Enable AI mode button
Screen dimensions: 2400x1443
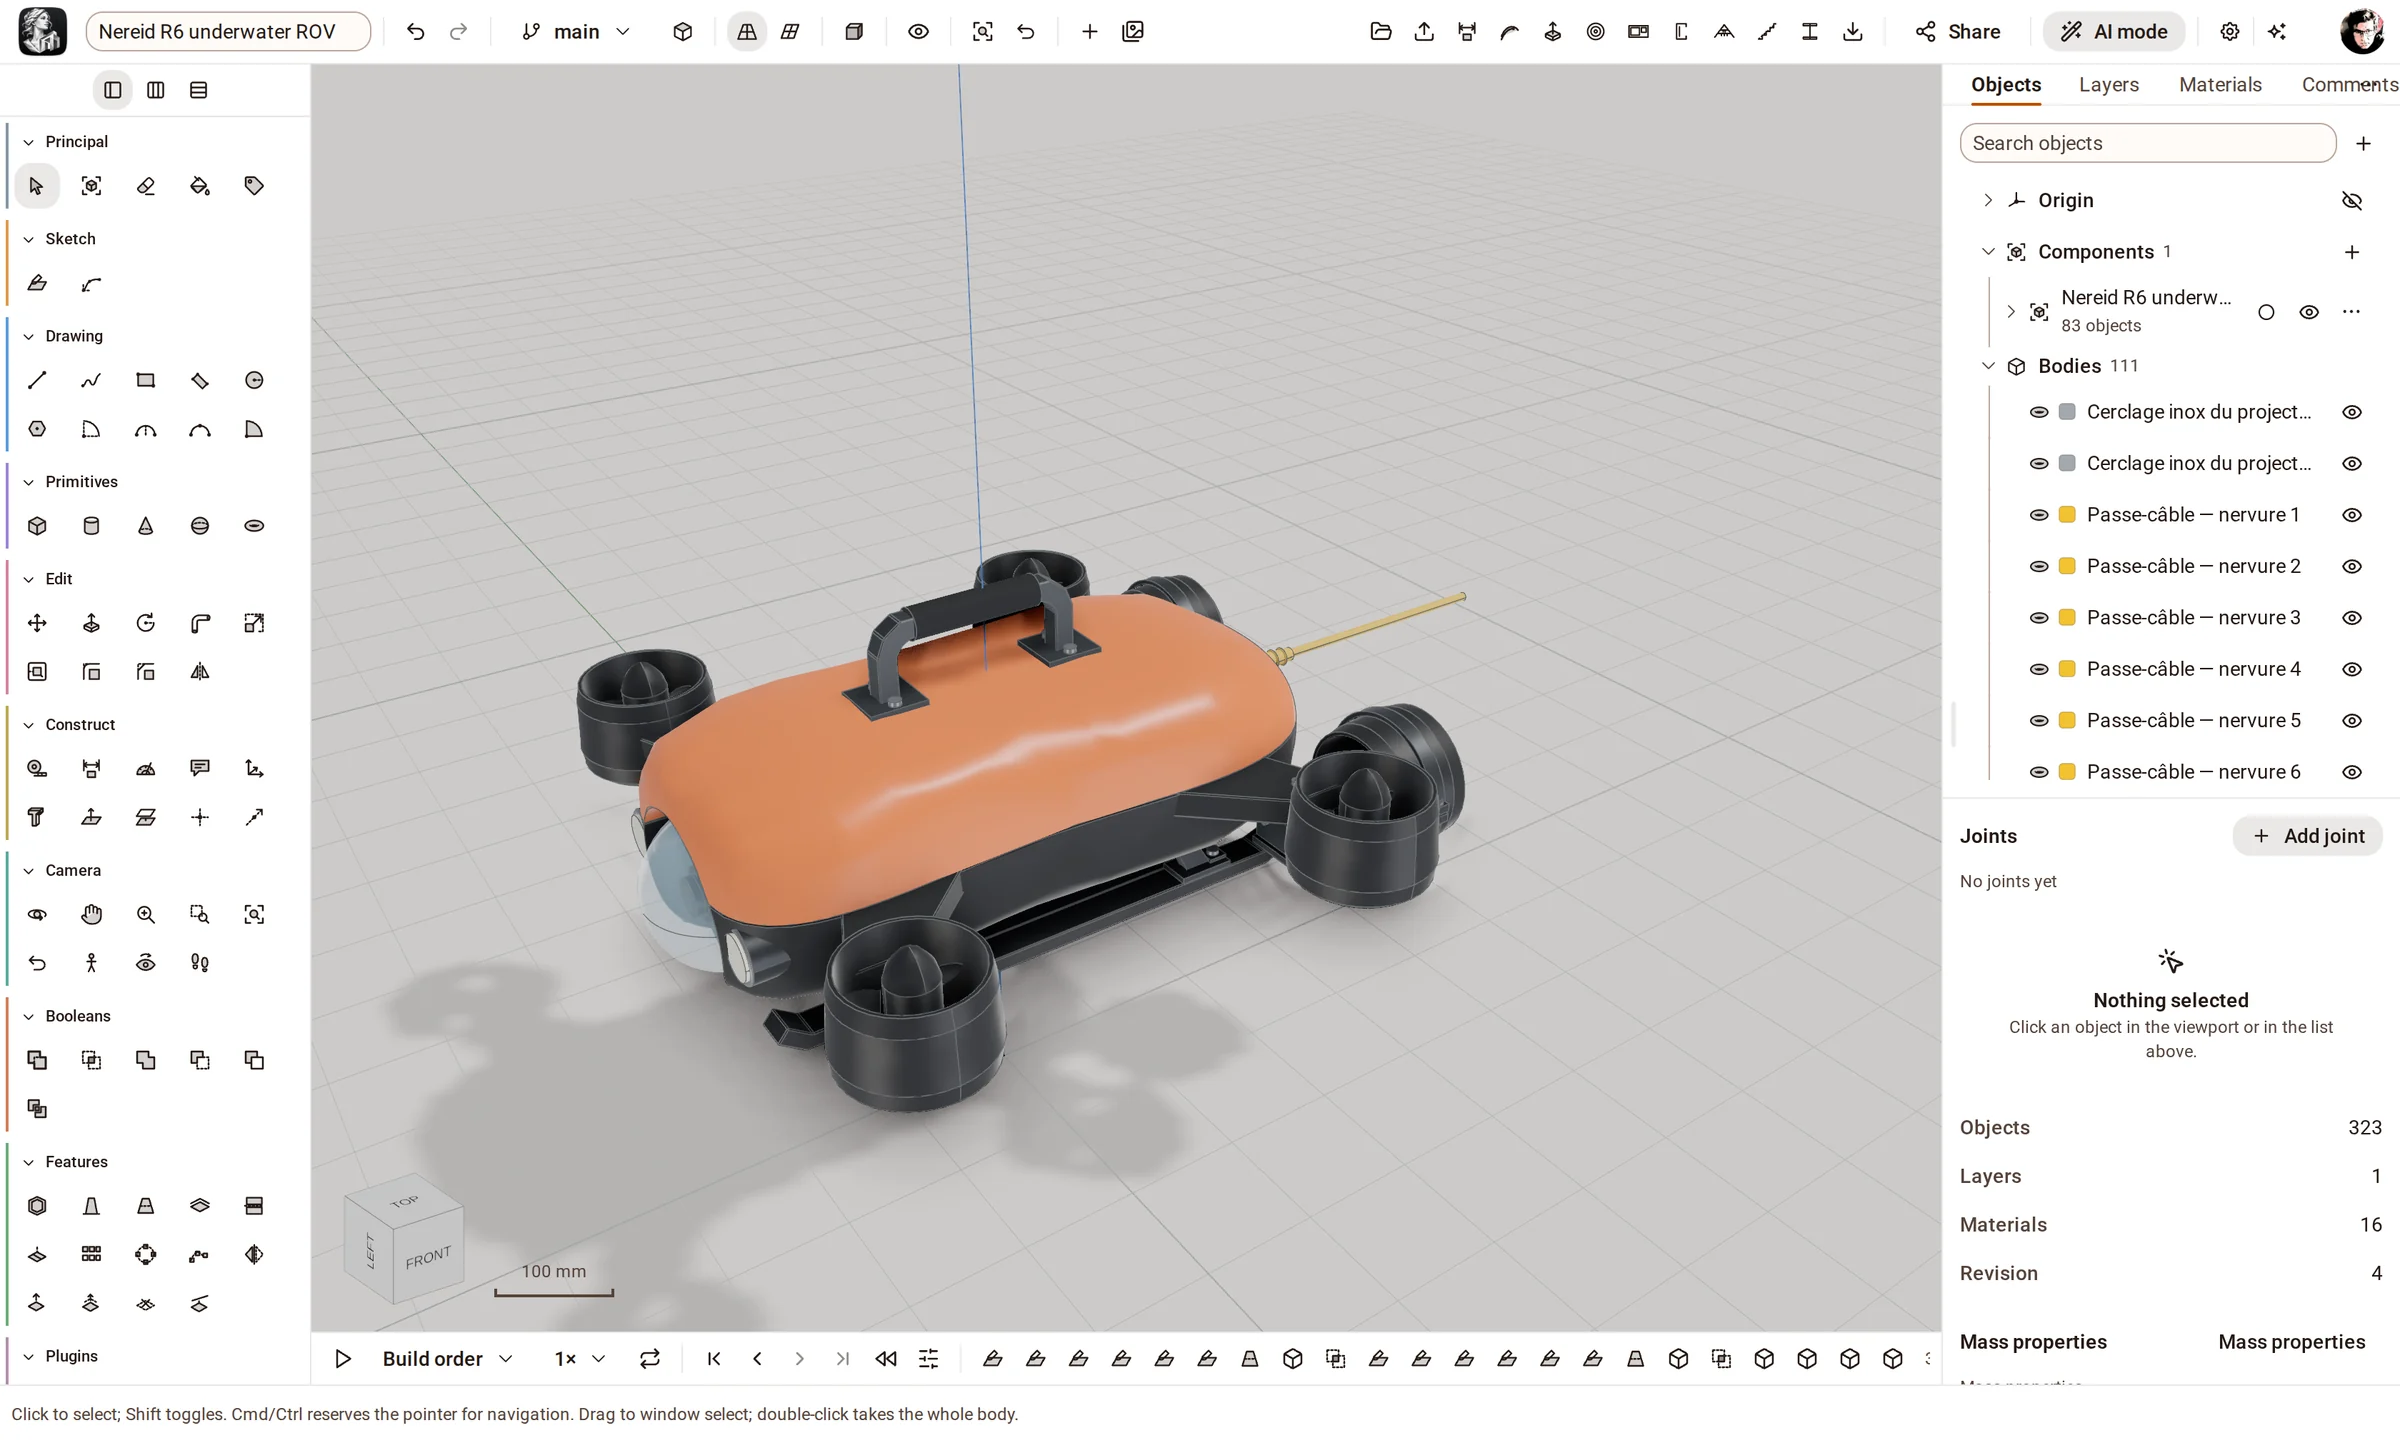click(2114, 32)
